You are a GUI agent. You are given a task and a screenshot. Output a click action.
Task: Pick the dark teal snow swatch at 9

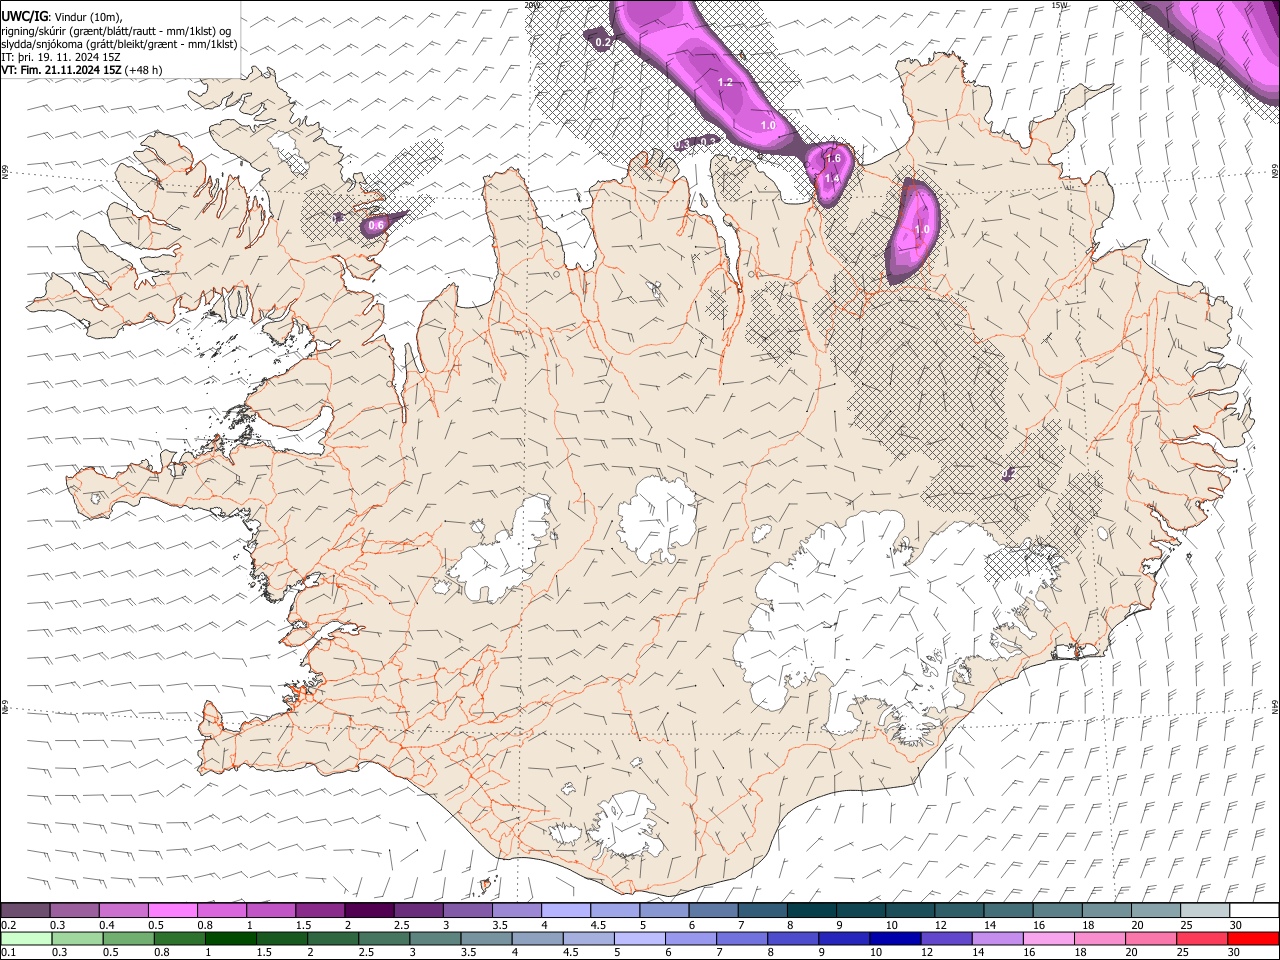[862, 910]
